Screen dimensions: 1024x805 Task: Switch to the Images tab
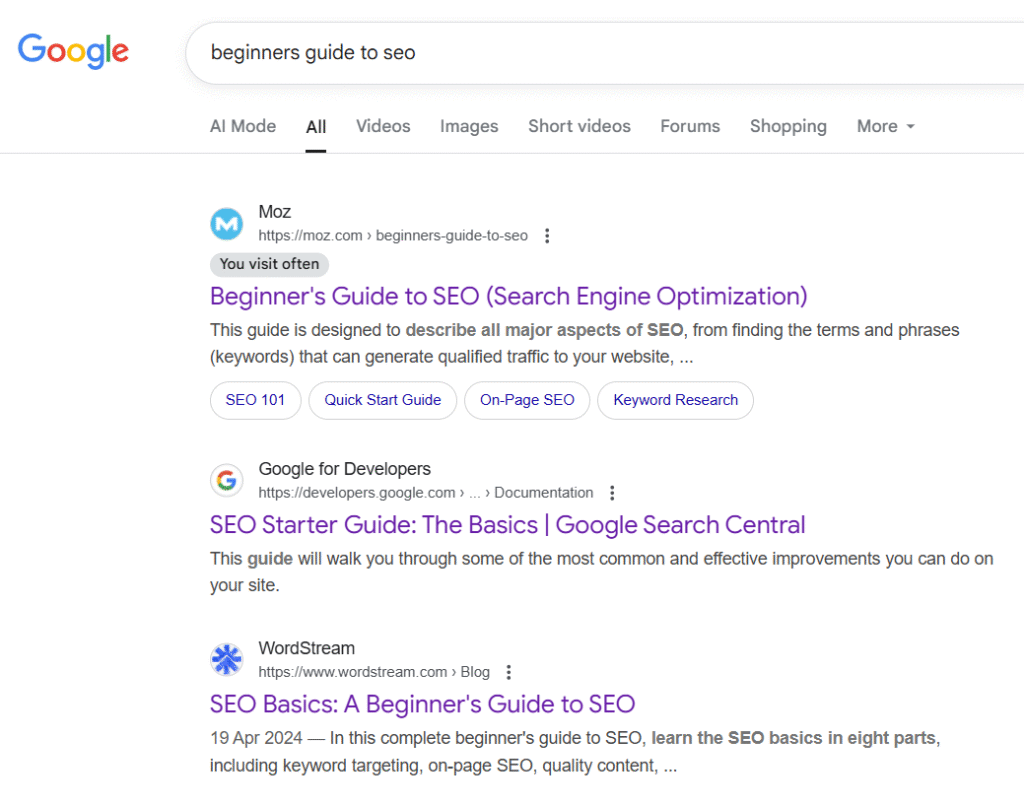click(469, 126)
